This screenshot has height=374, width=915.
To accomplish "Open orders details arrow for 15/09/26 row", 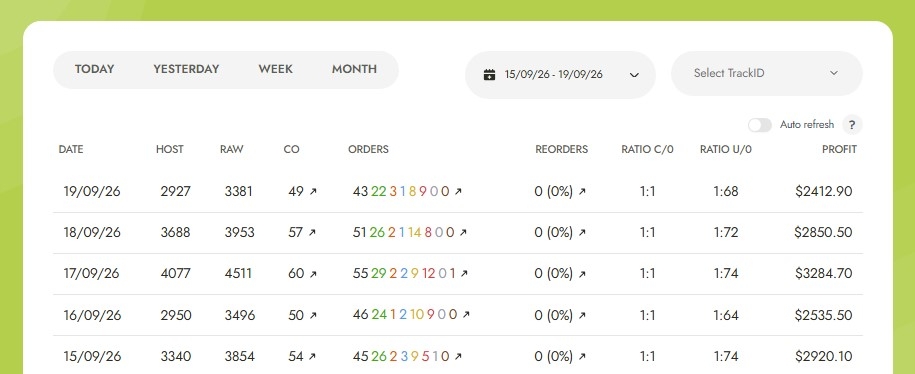I will click(458, 356).
